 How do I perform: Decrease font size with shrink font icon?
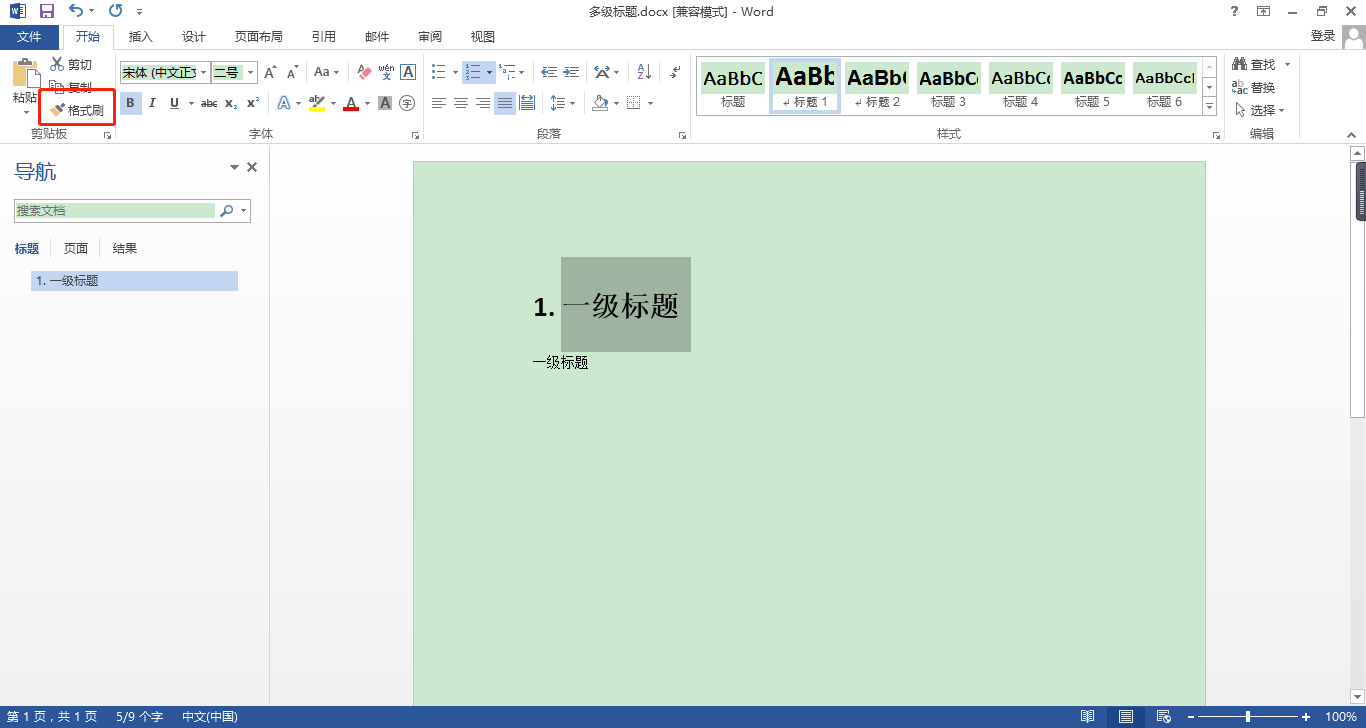292,73
